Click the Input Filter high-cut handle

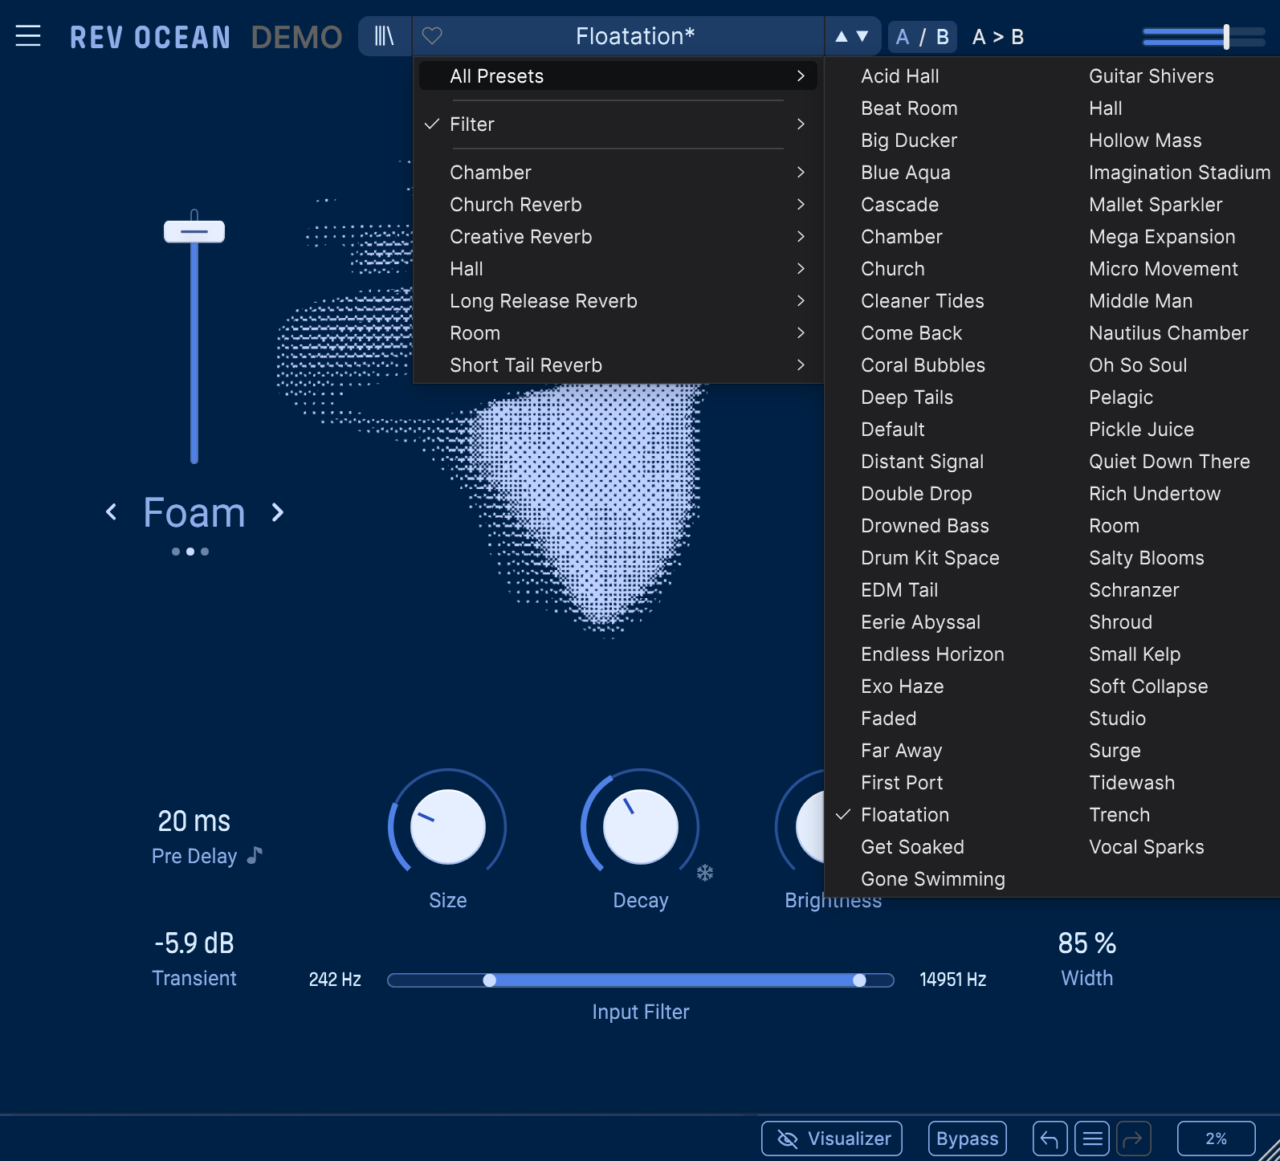point(859,980)
